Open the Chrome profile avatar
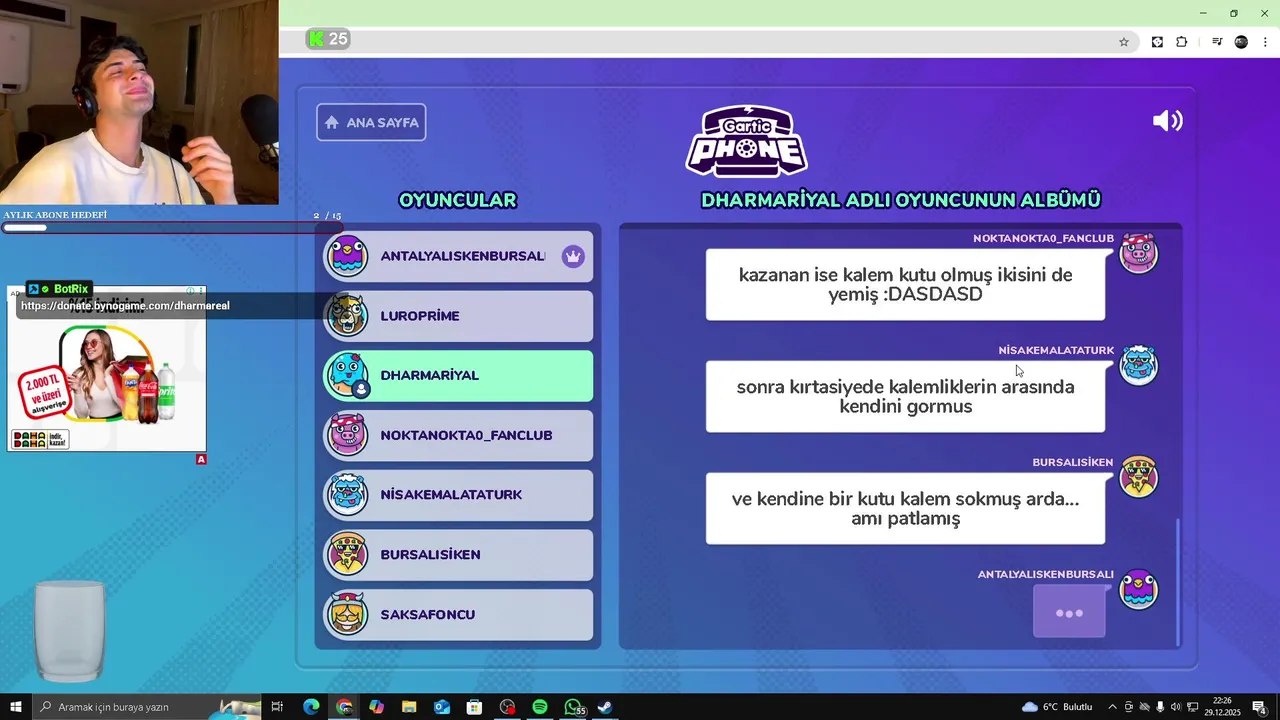Image resolution: width=1280 pixels, height=720 pixels. point(1241,42)
